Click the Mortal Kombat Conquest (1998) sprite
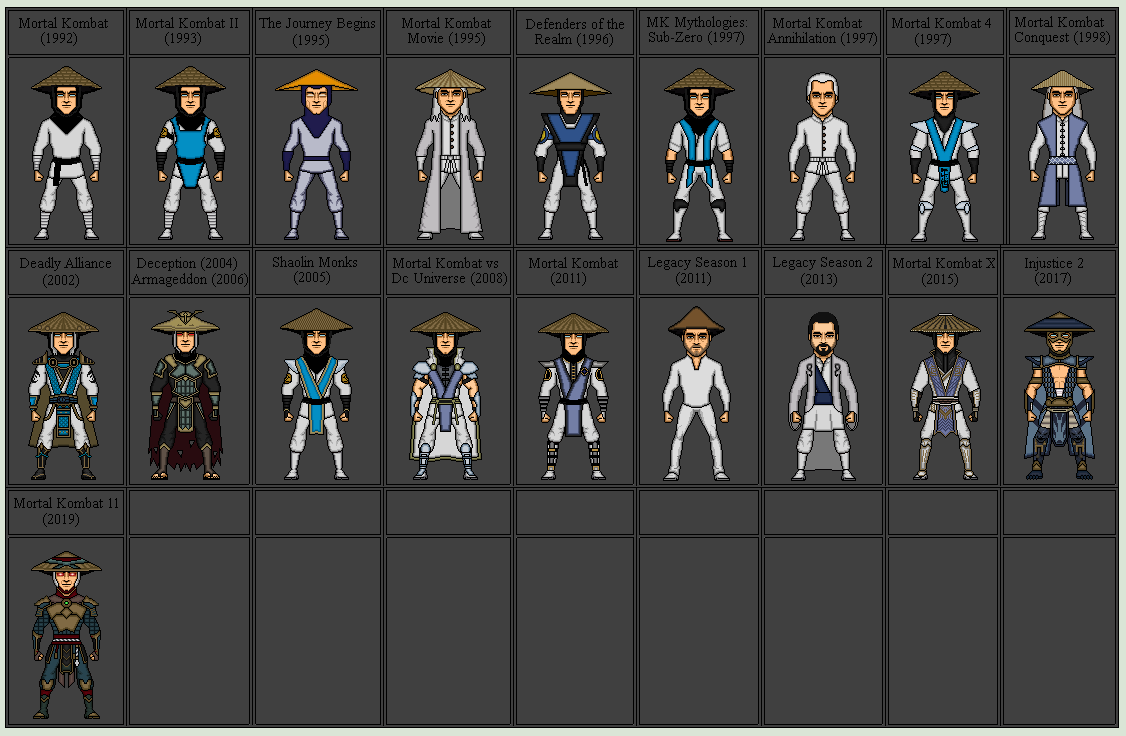The image size is (1126, 736). coord(1062,154)
